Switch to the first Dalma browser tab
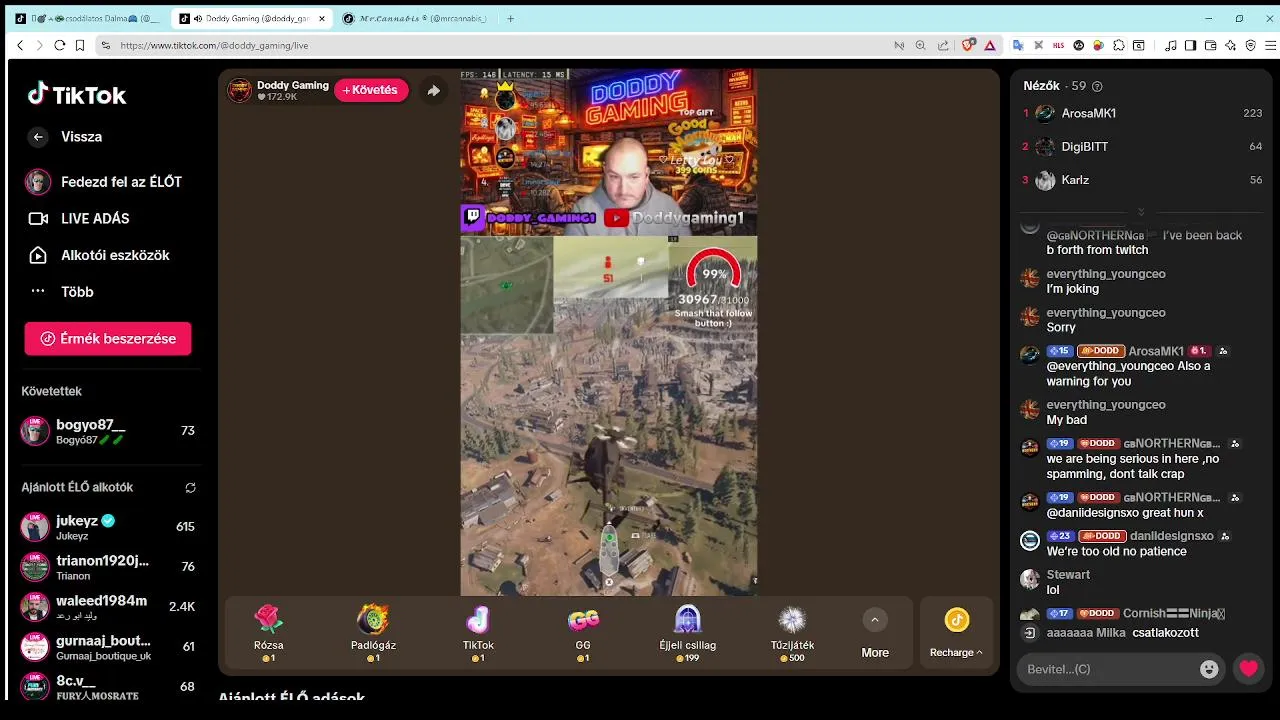Screen dimensions: 1280x720 [x=87, y=18]
